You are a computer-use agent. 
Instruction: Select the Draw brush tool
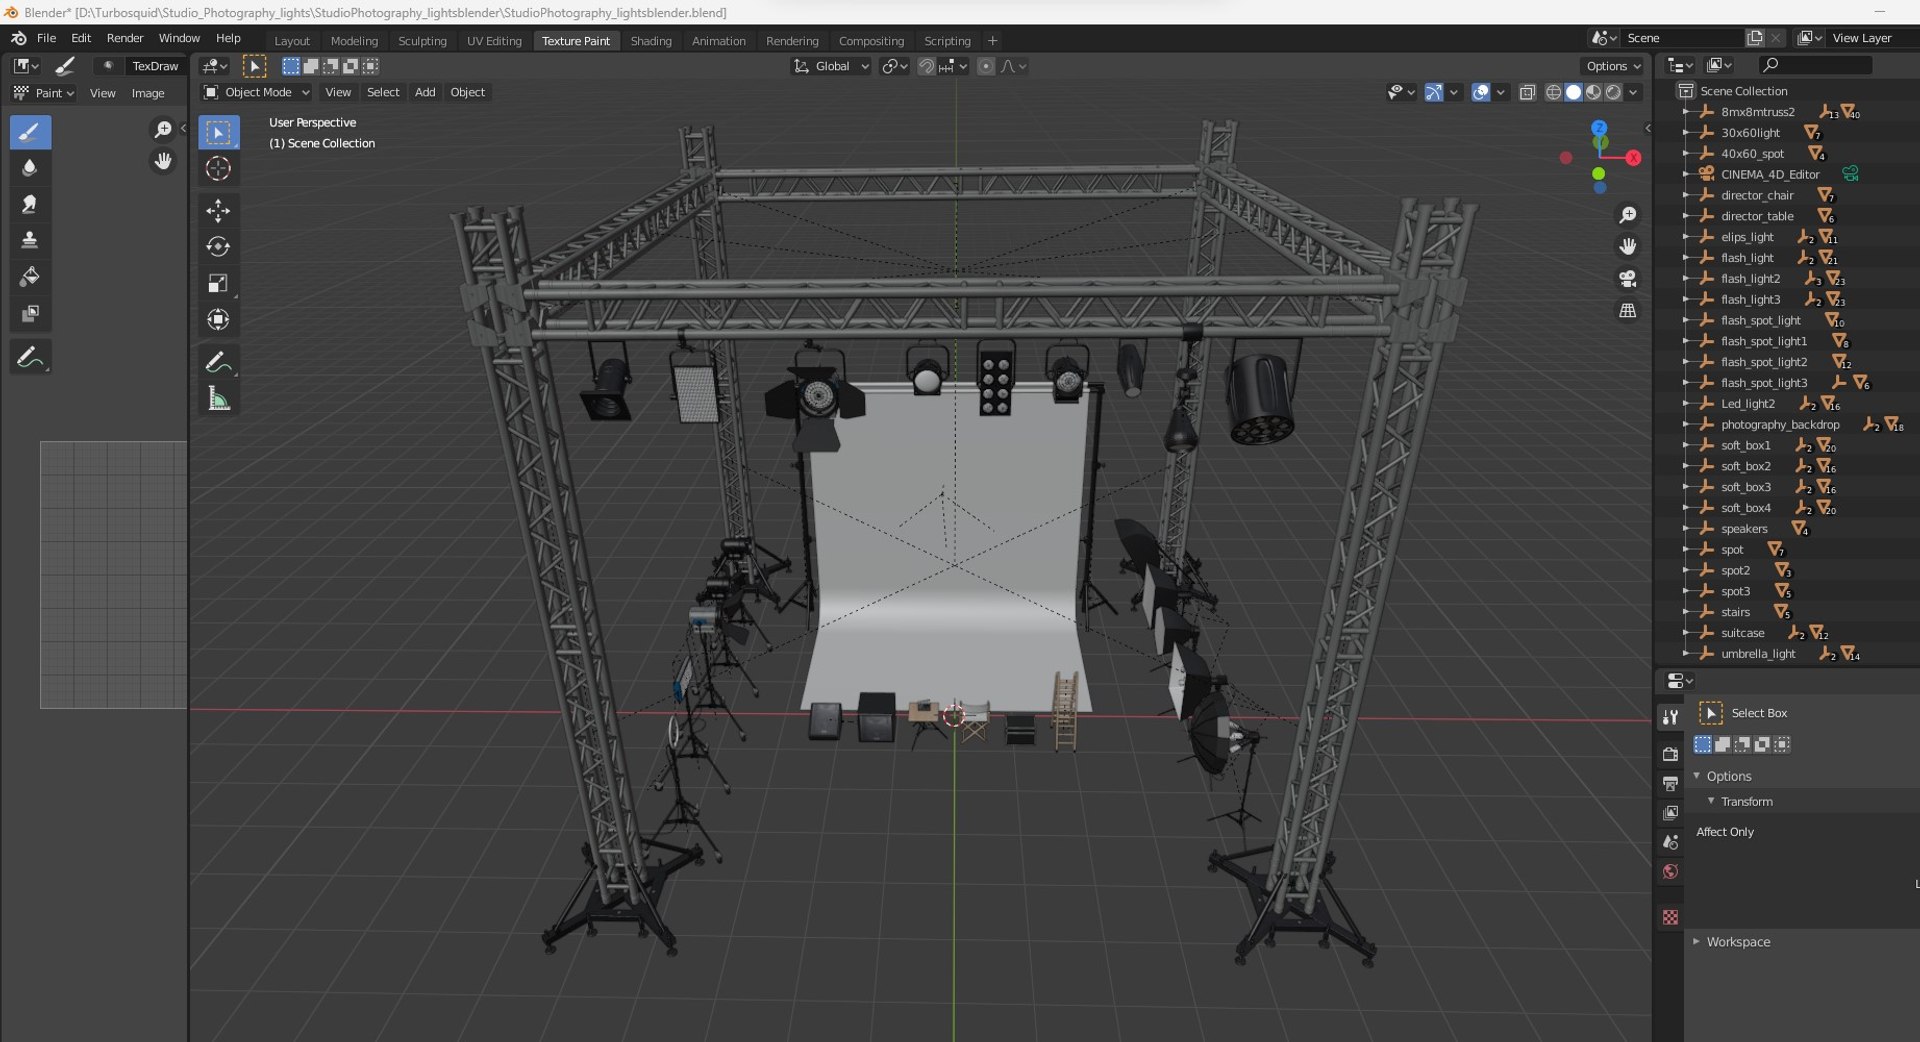[x=30, y=132]
